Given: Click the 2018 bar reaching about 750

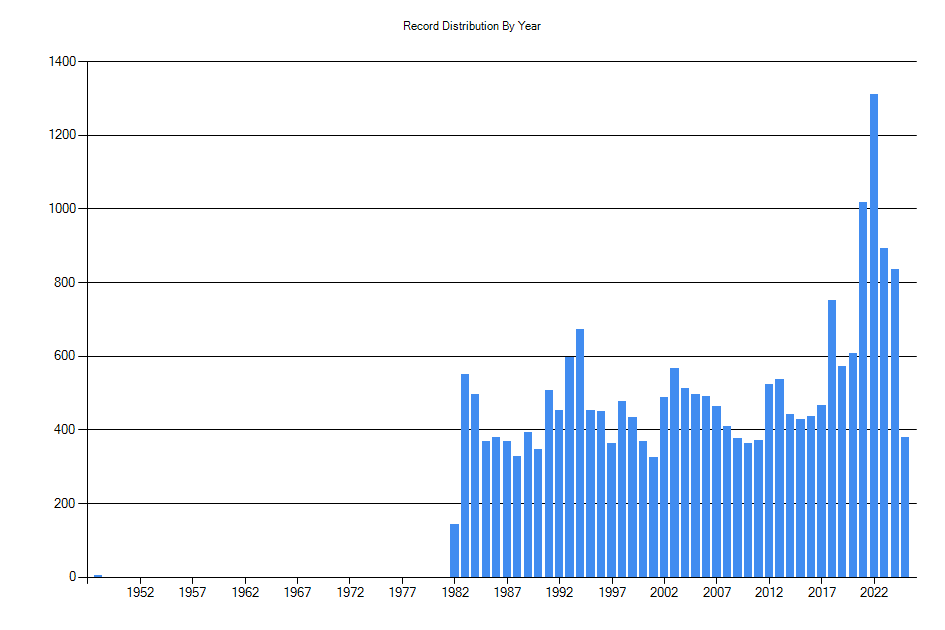Looking at the screenshot, I should click(832, 438).
